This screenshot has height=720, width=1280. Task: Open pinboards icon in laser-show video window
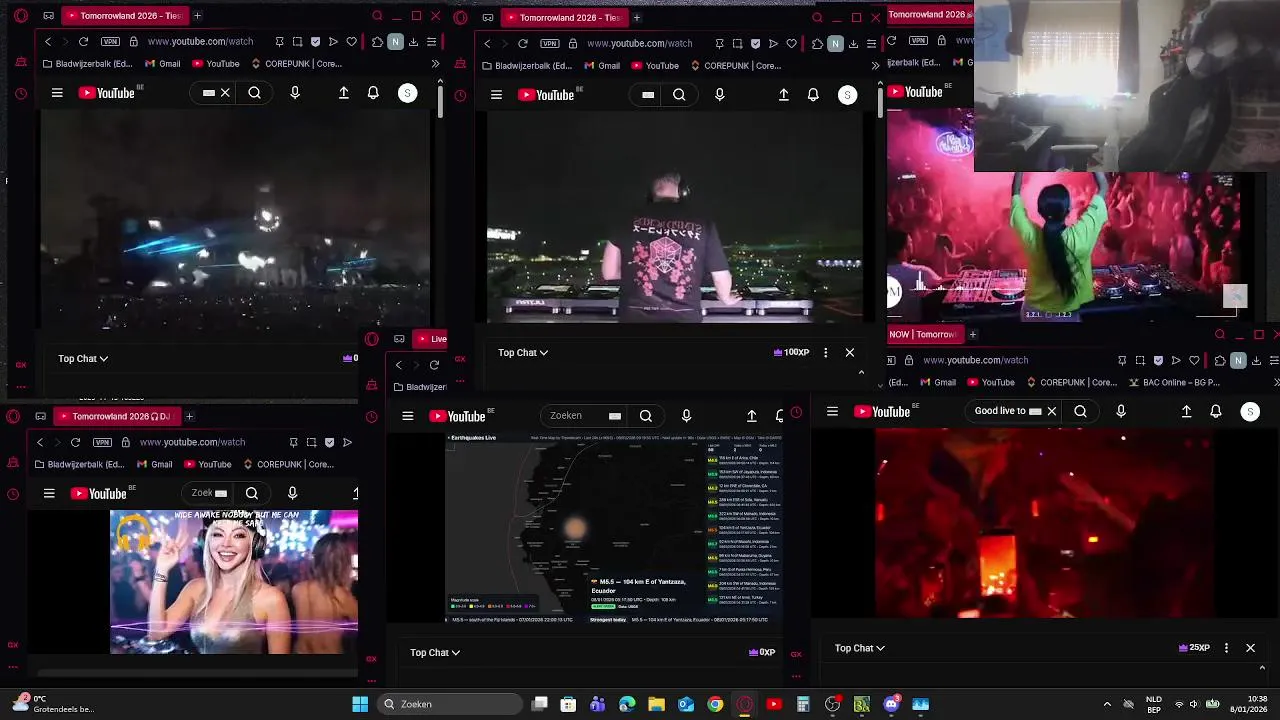(x=280, y=42)
